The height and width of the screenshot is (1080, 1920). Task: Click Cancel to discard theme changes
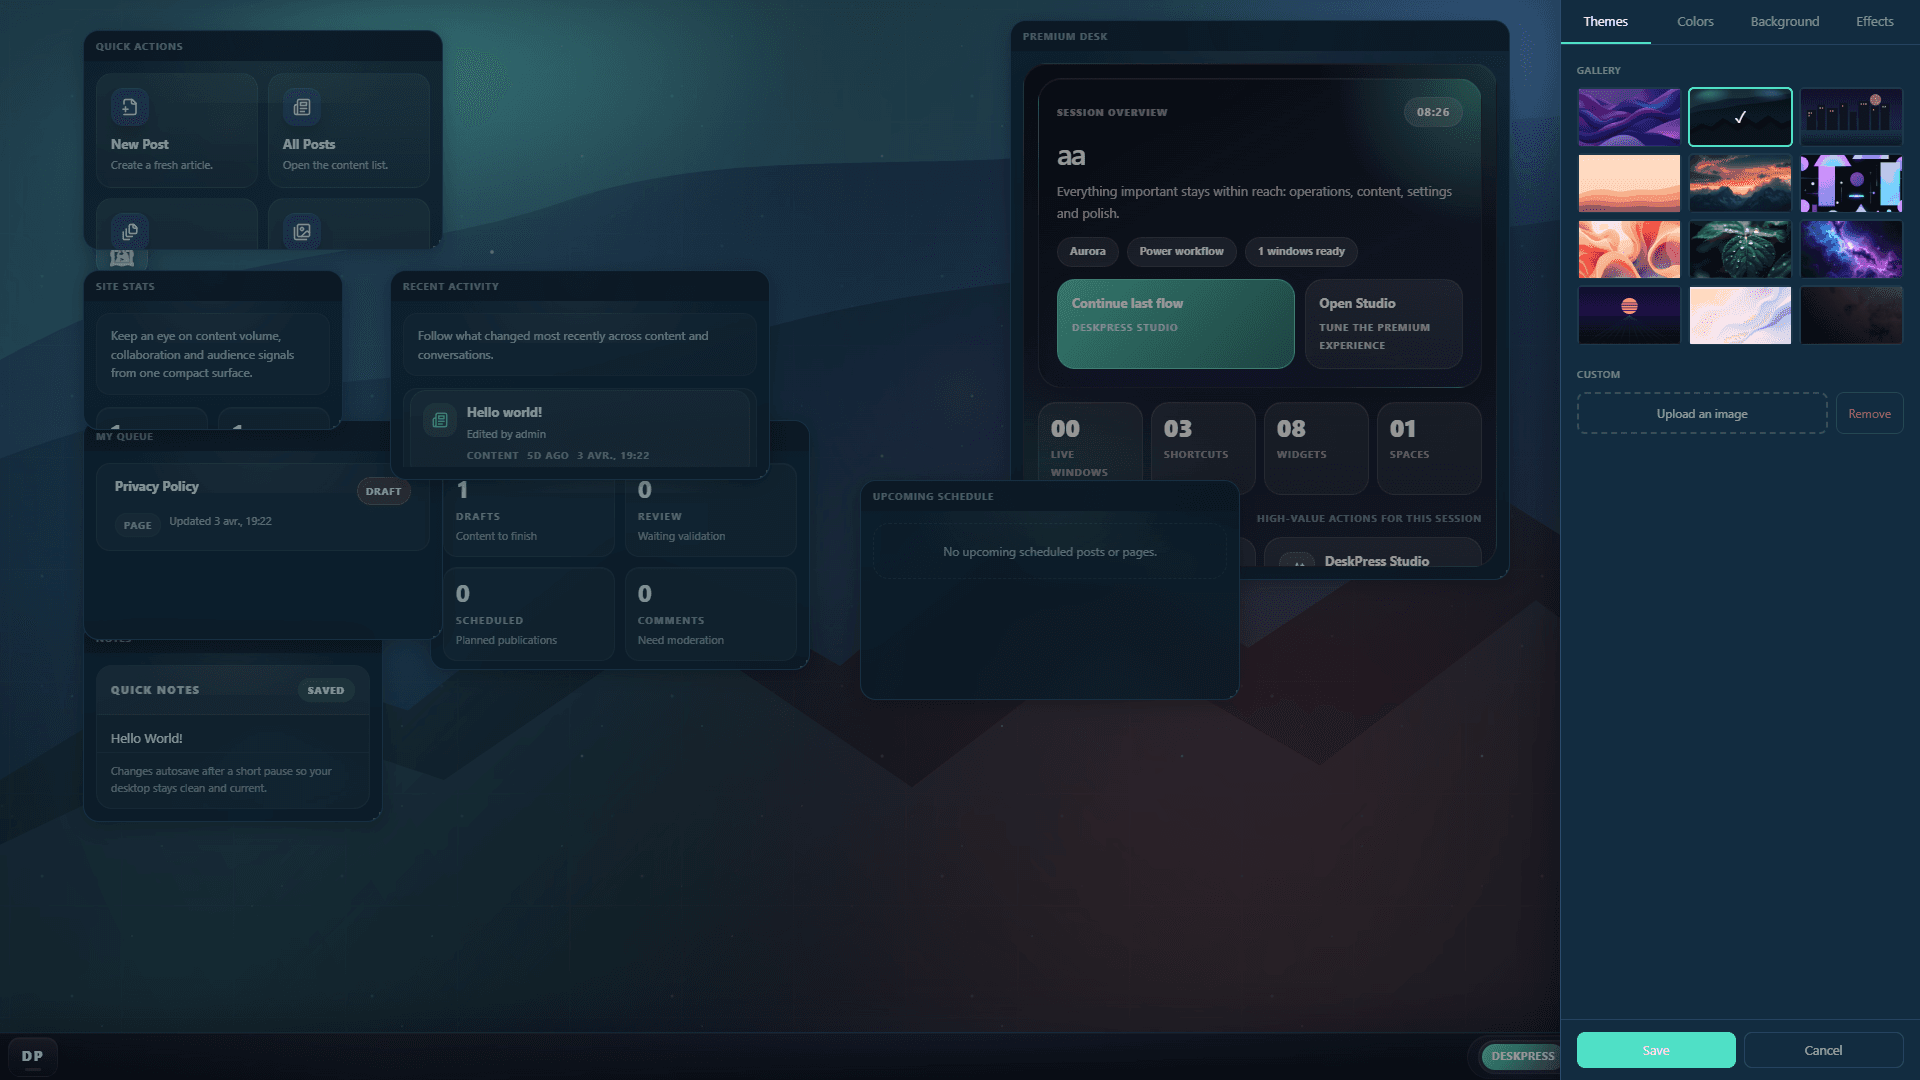(1824, 1050)
